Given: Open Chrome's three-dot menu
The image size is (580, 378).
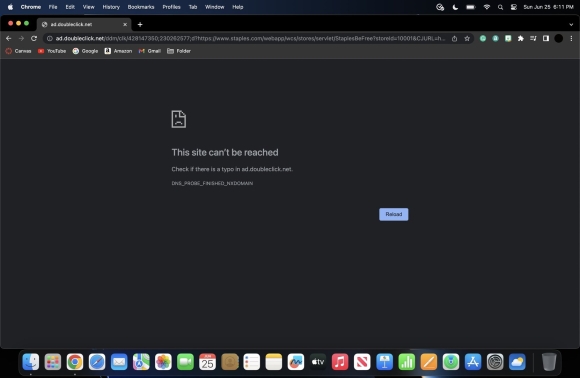Looking at the screenshot, I should click(x=571, y=38).
